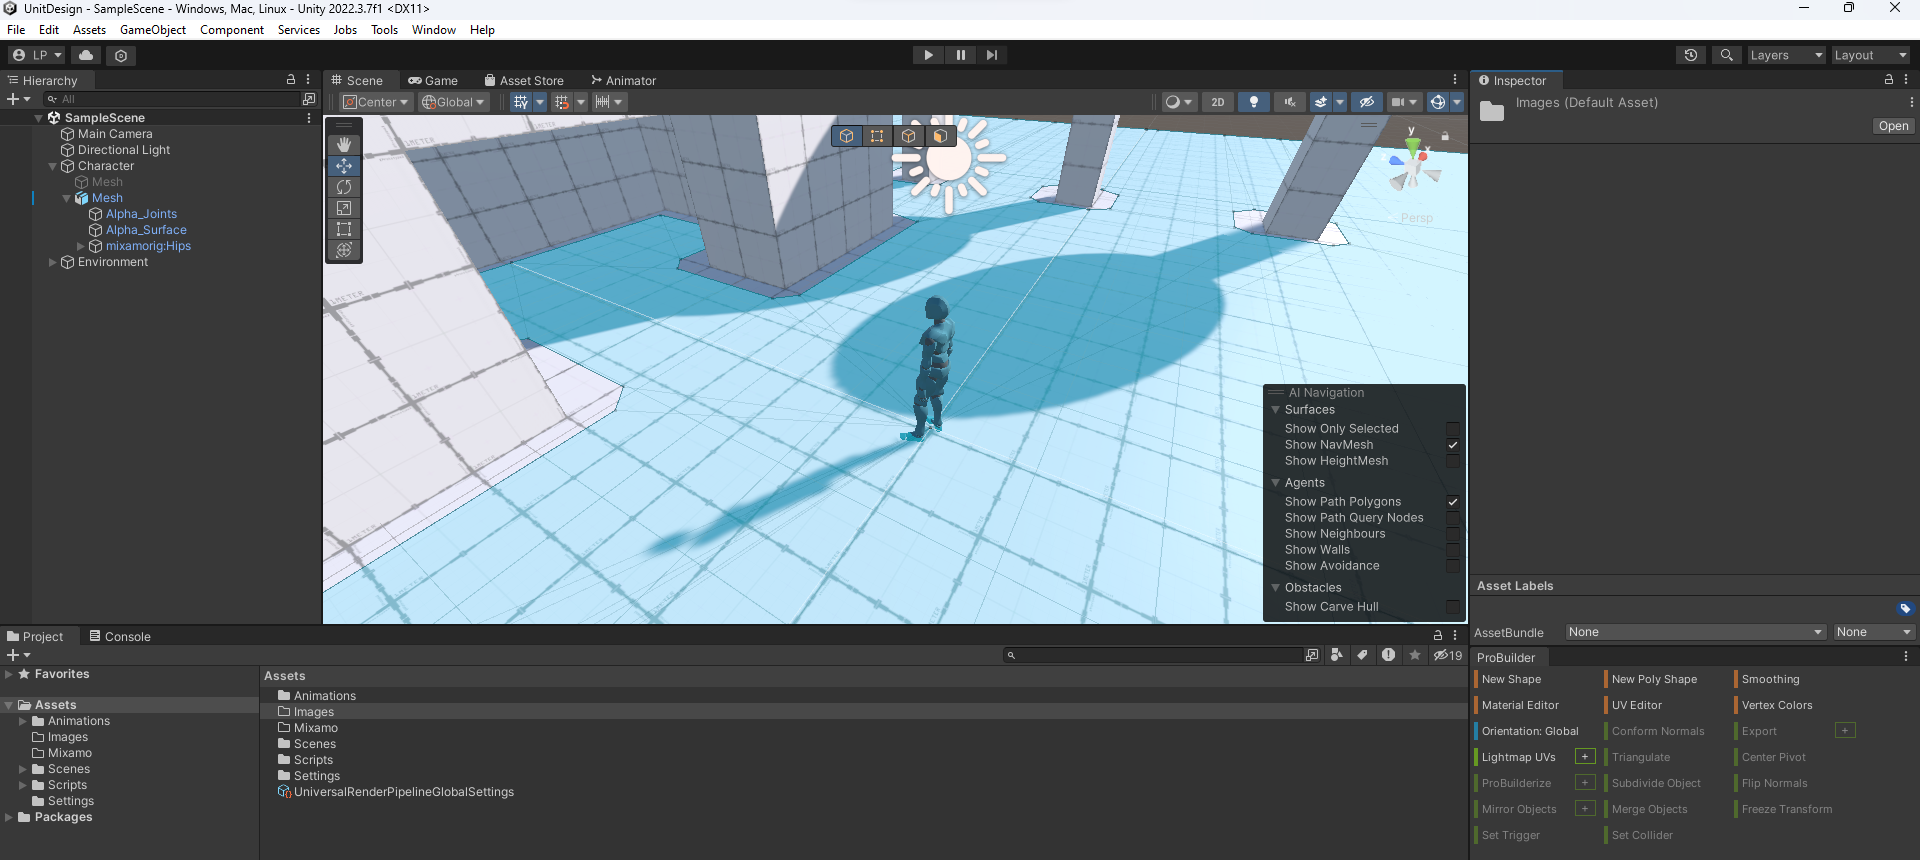Open the Component menu
The image size is (1920, 860).
pos(232,30)
